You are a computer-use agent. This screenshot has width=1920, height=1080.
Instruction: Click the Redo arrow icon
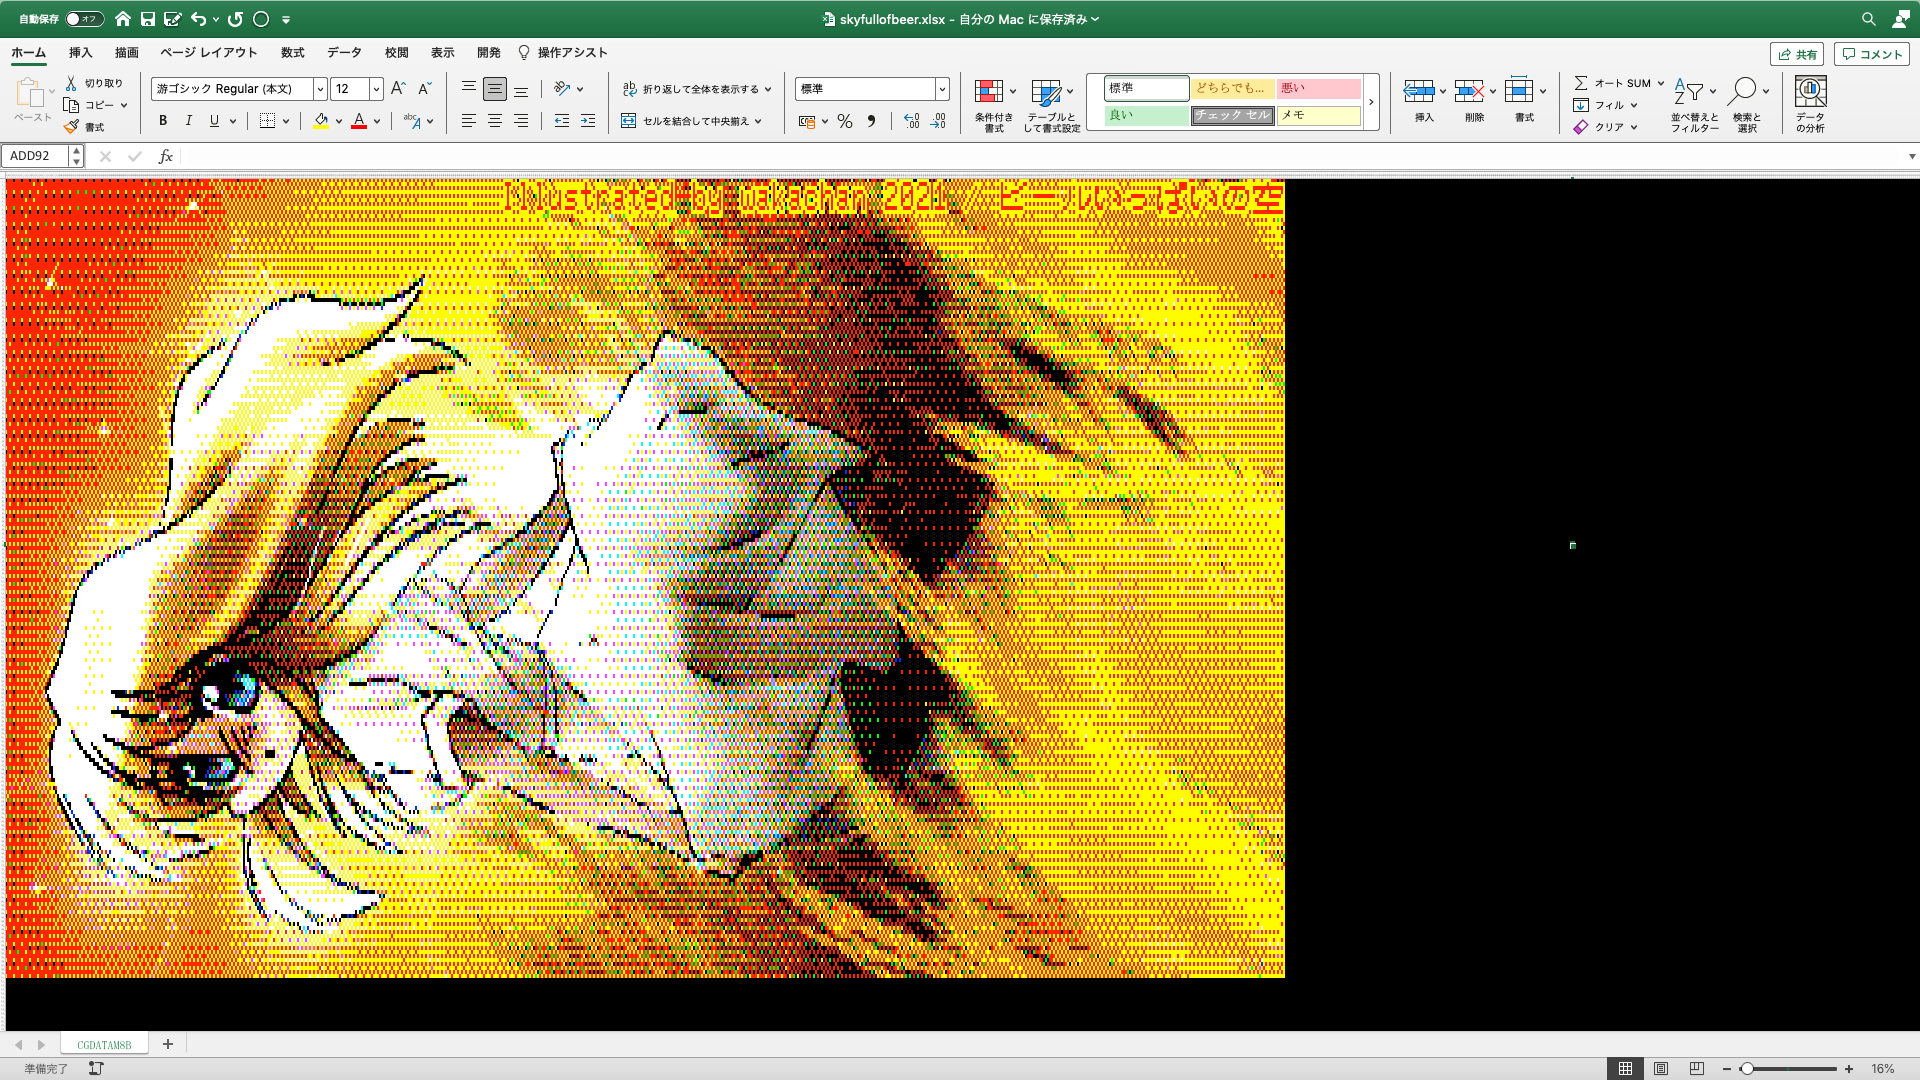click(x=235, y=19)
